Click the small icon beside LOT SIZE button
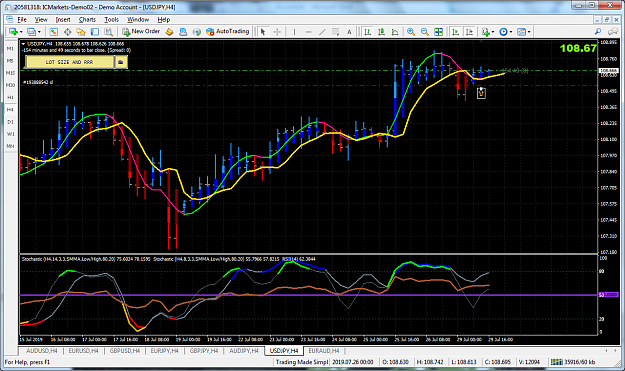The width and height of the screenshot is (625, 371). 121,62
